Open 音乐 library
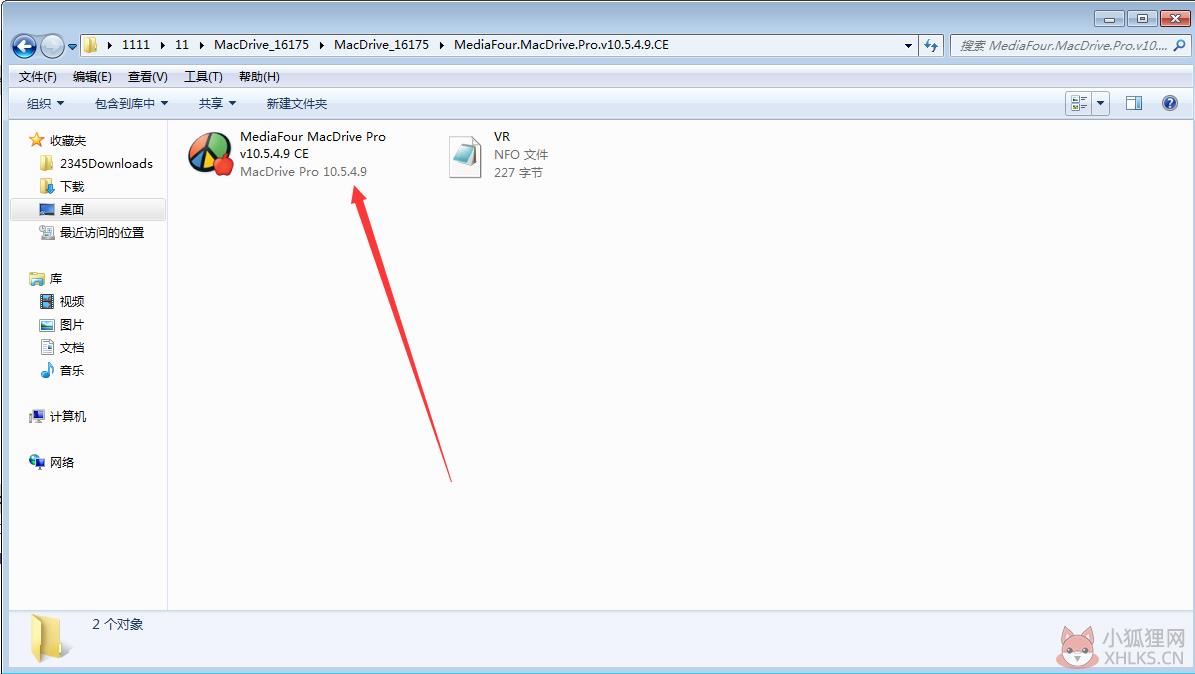Viewport: 1195px width, 674px height. point(72,370)
